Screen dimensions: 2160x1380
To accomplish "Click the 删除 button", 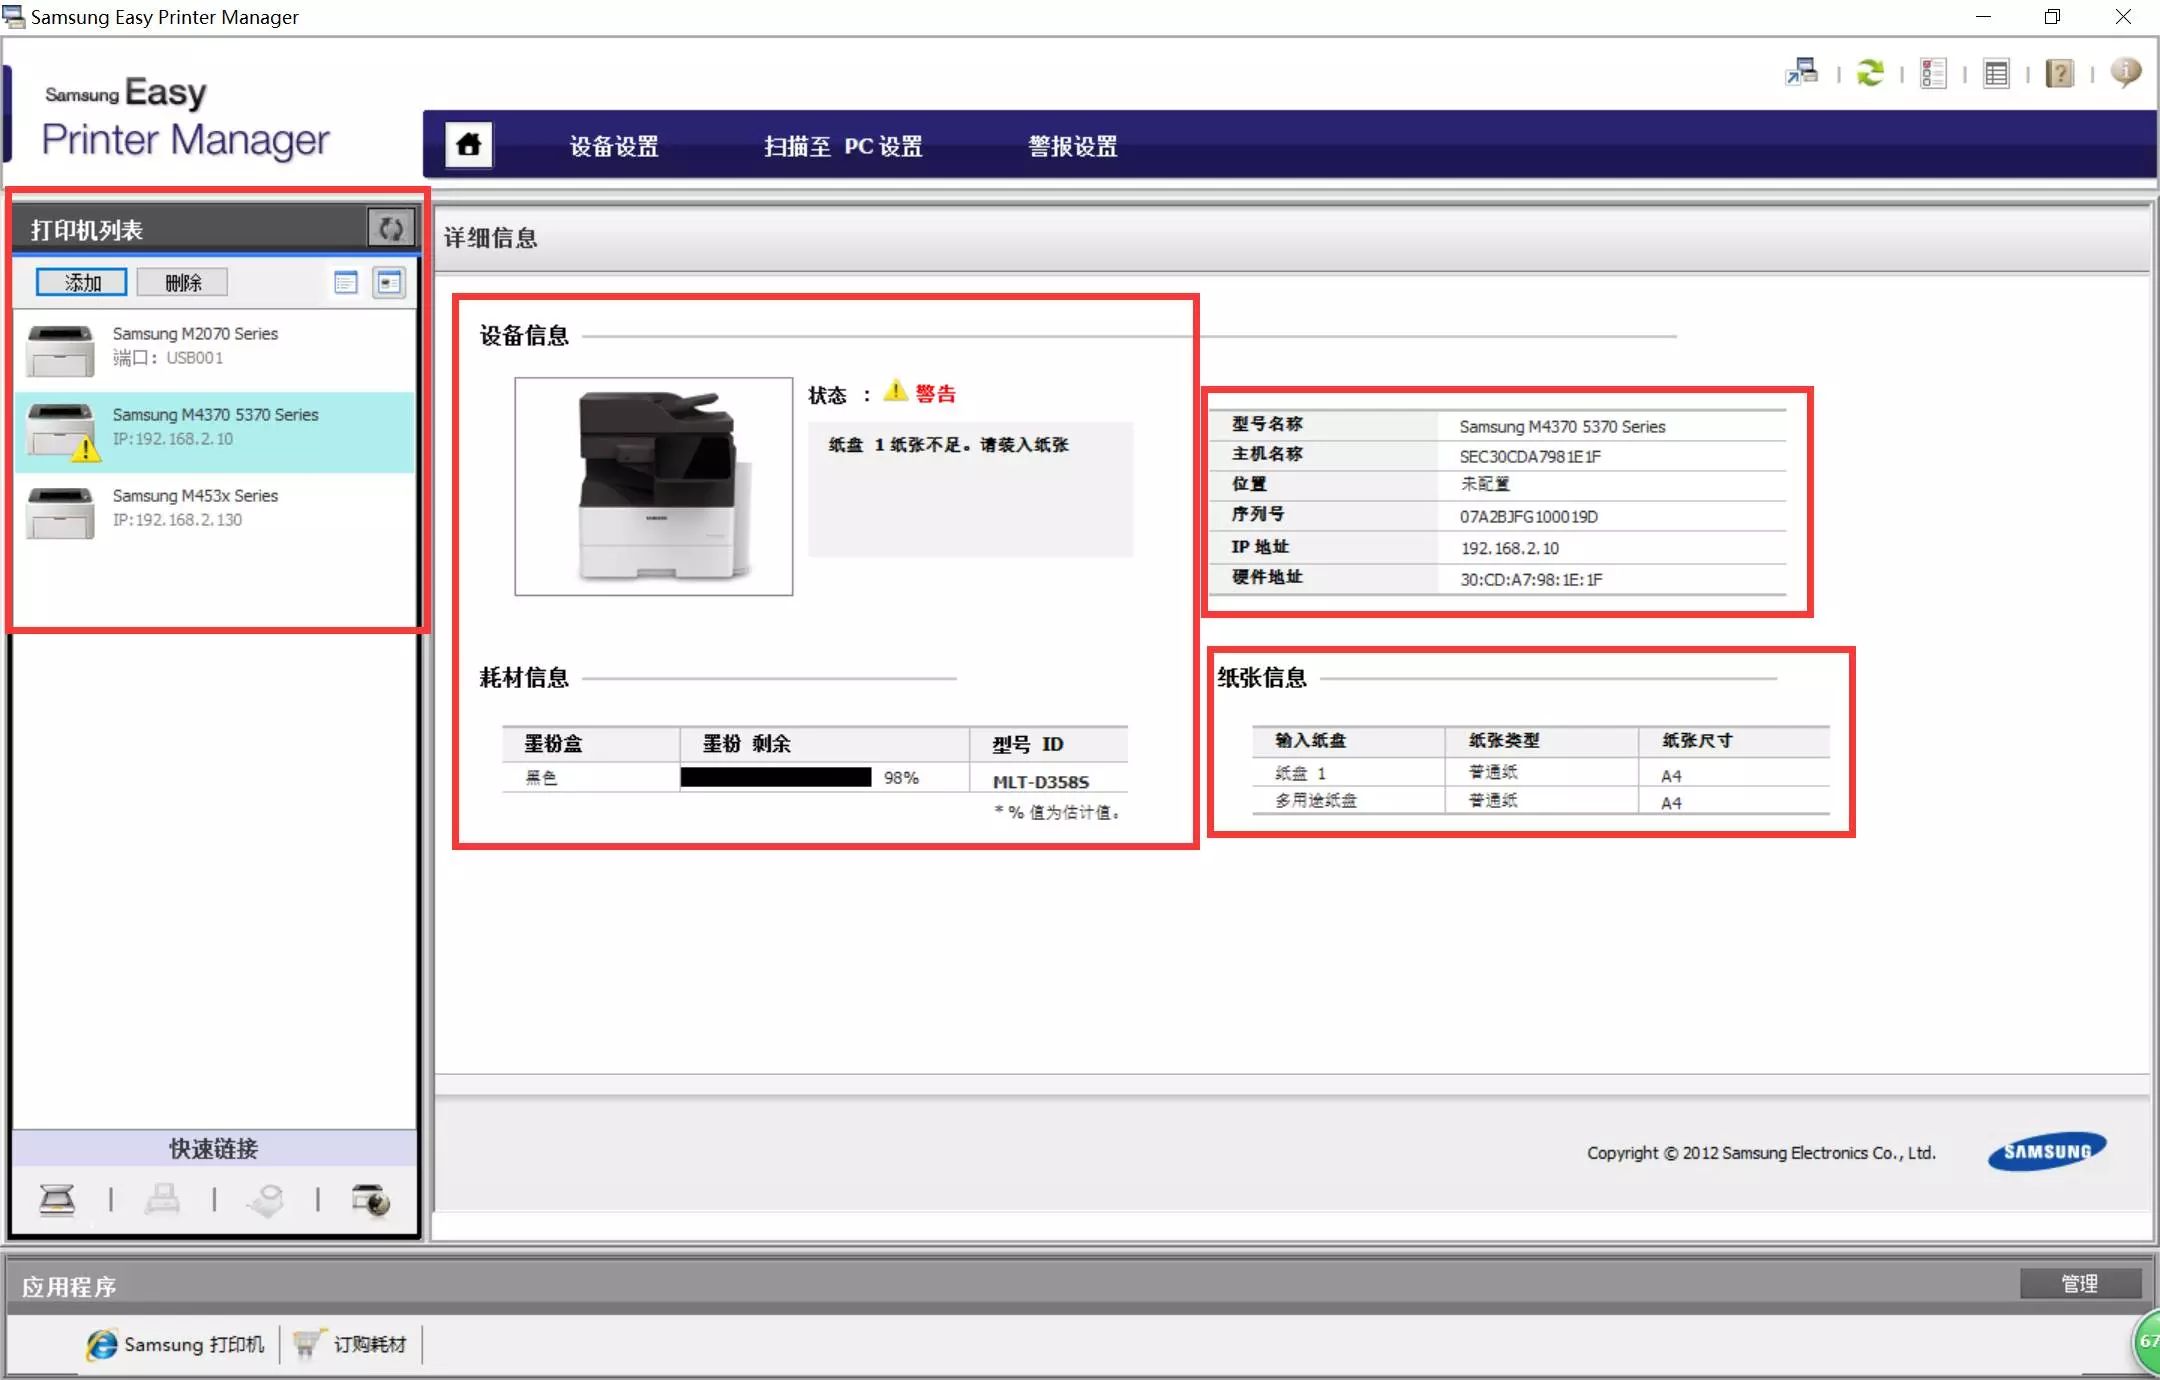I will pyautogui.click(x=183, y=283).
